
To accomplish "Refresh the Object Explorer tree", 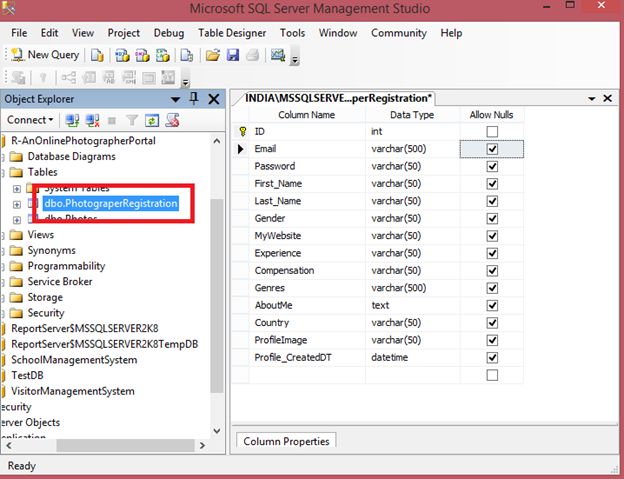I will point(152,120).
